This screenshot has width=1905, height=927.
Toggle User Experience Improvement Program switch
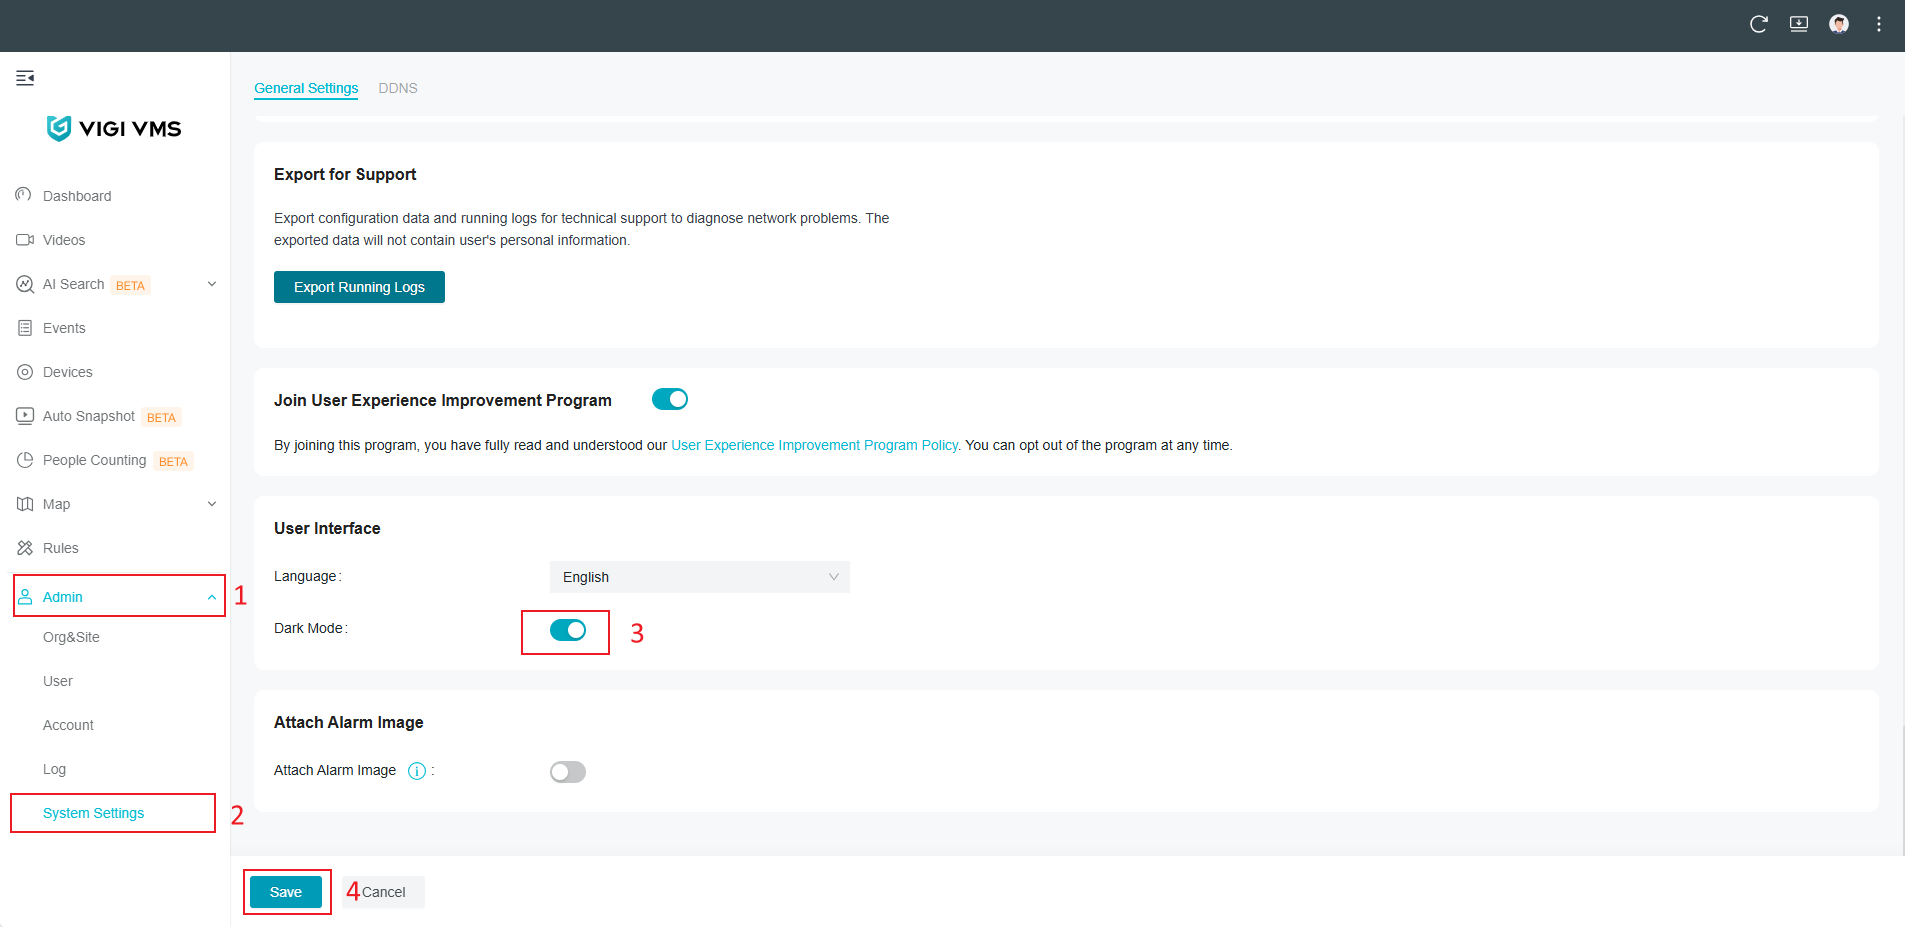click(x=670, y=399)
